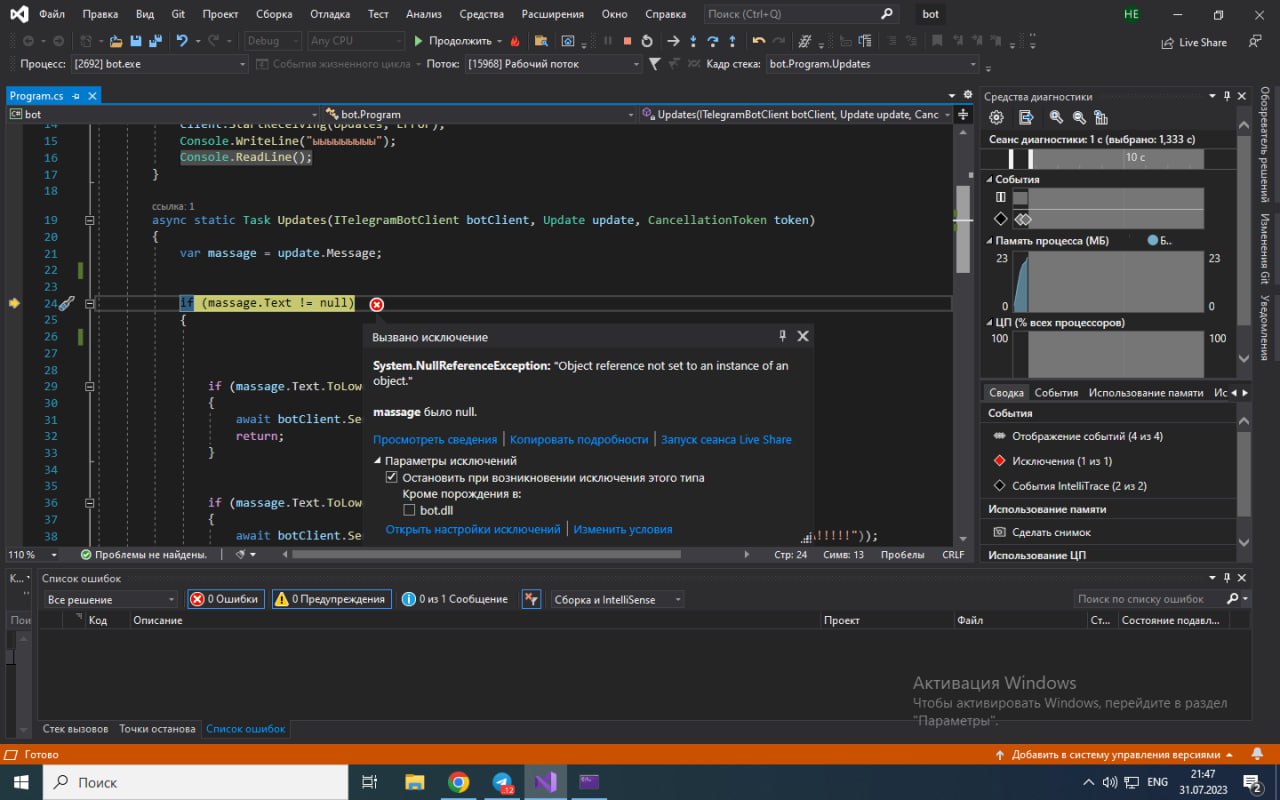This screenshot has height=800, width=1280.
Task: Switch to the Точки останова tab
Action: (x=157, y=729)
